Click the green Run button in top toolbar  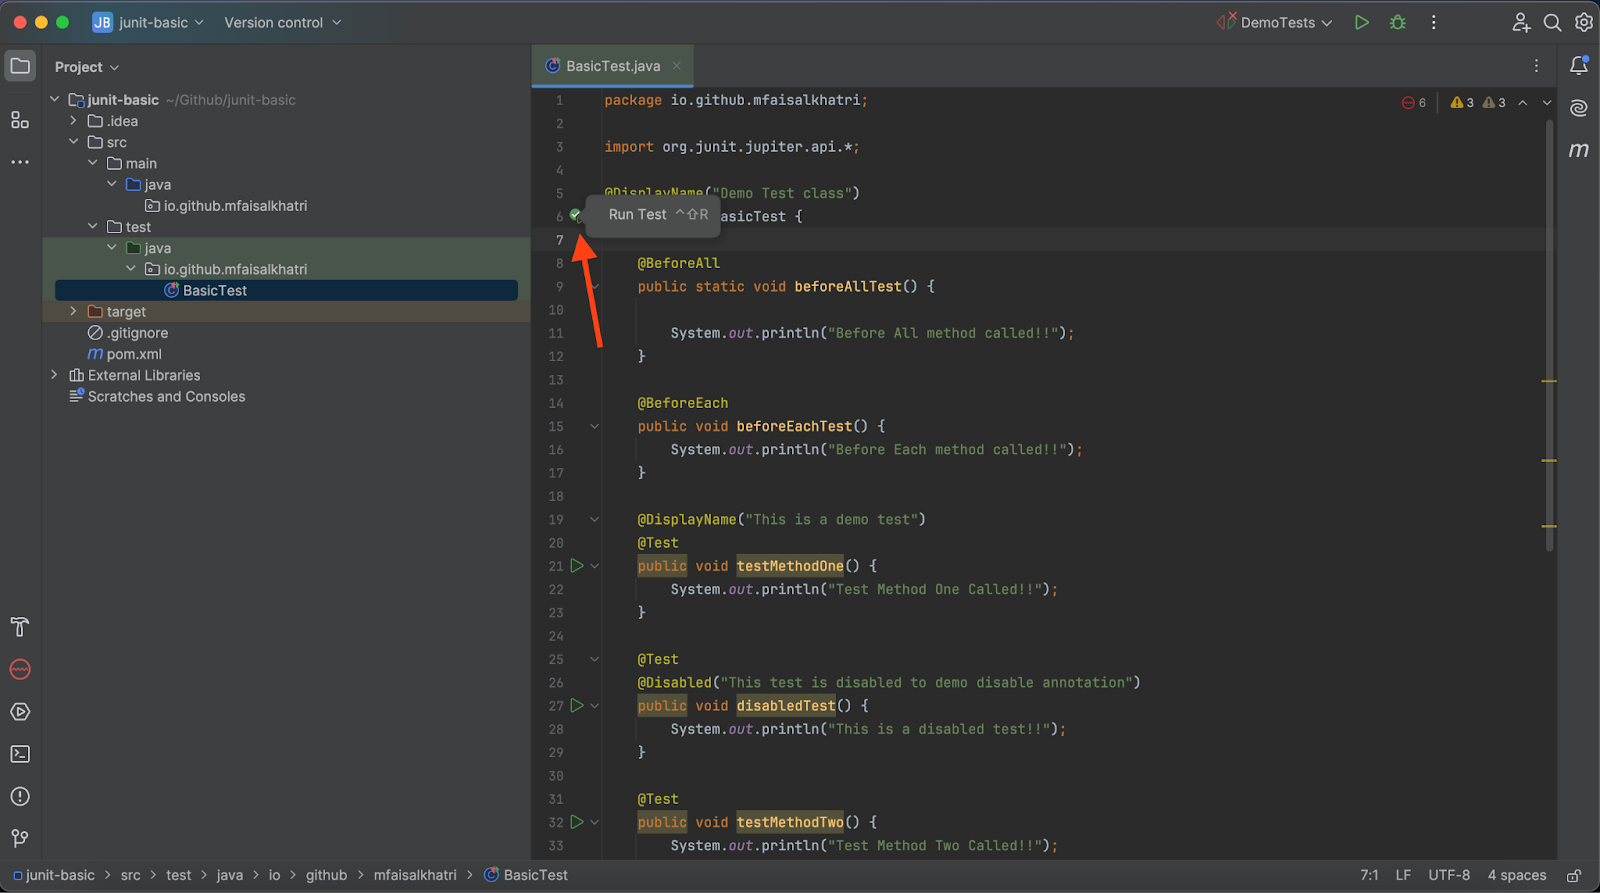click(x=1361, y=22)
